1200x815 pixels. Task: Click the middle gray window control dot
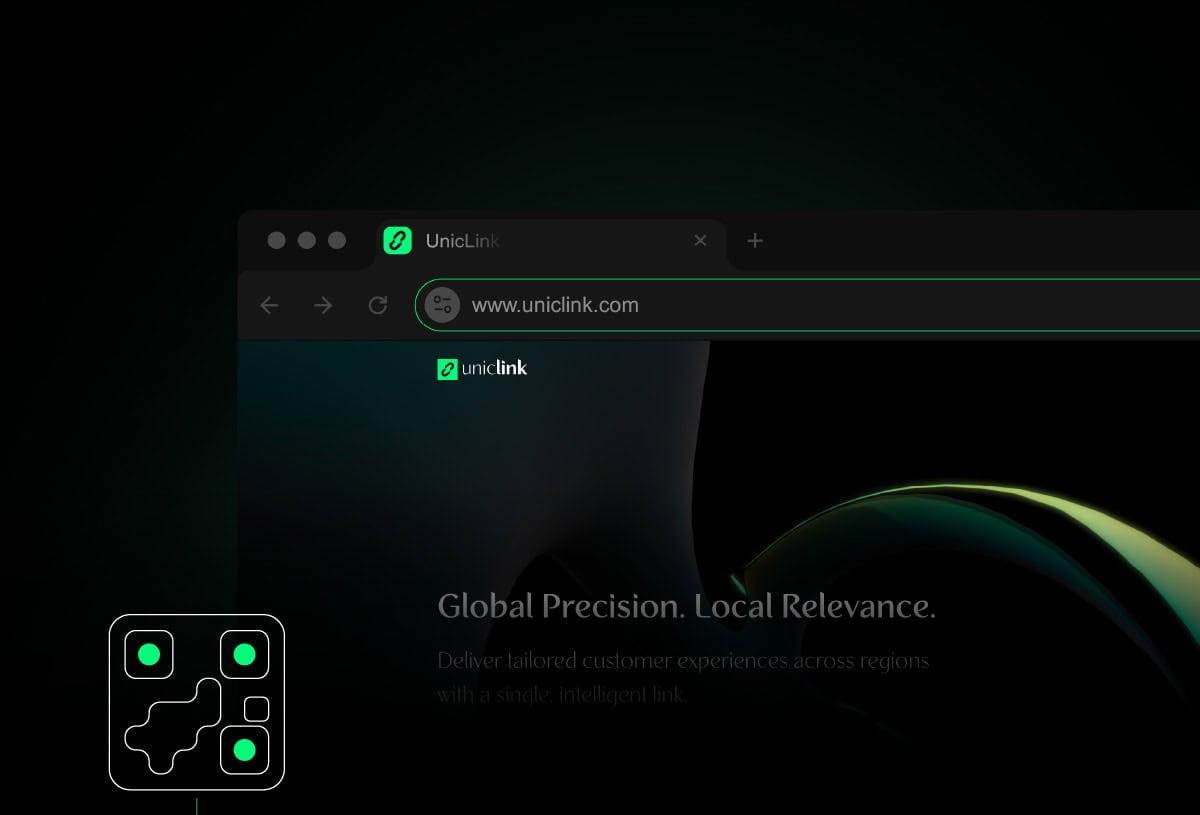tap(307, 240)
